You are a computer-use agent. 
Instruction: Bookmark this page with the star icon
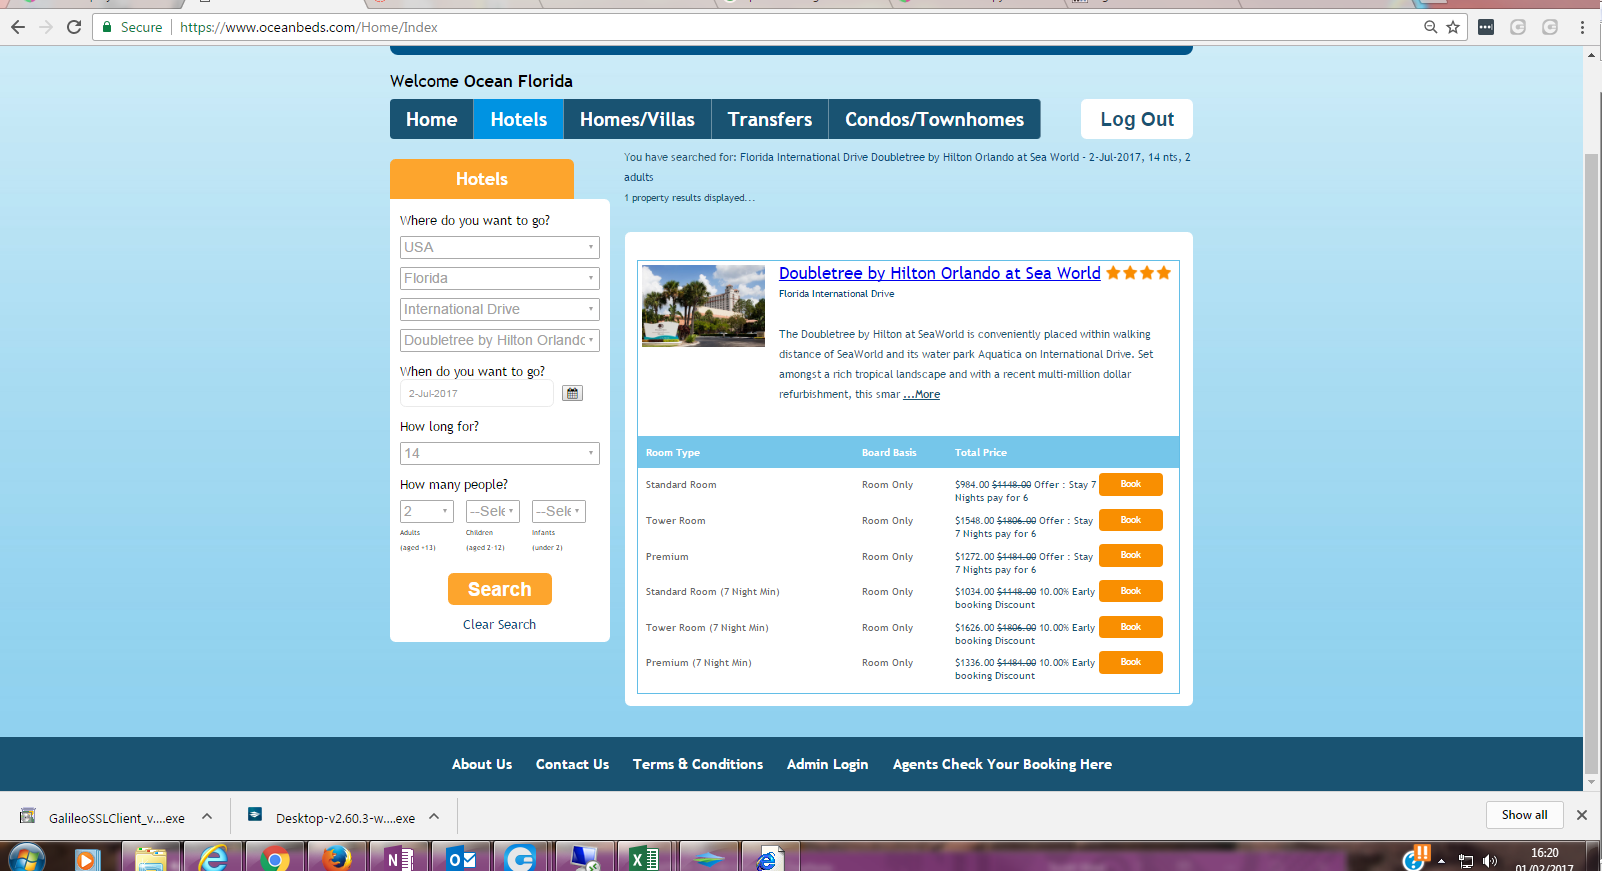pos(1453,27)
